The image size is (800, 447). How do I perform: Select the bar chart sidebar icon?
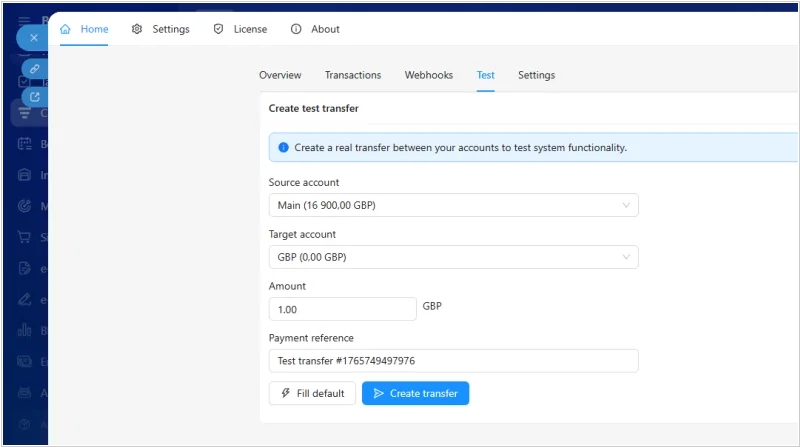coord(25,329)
